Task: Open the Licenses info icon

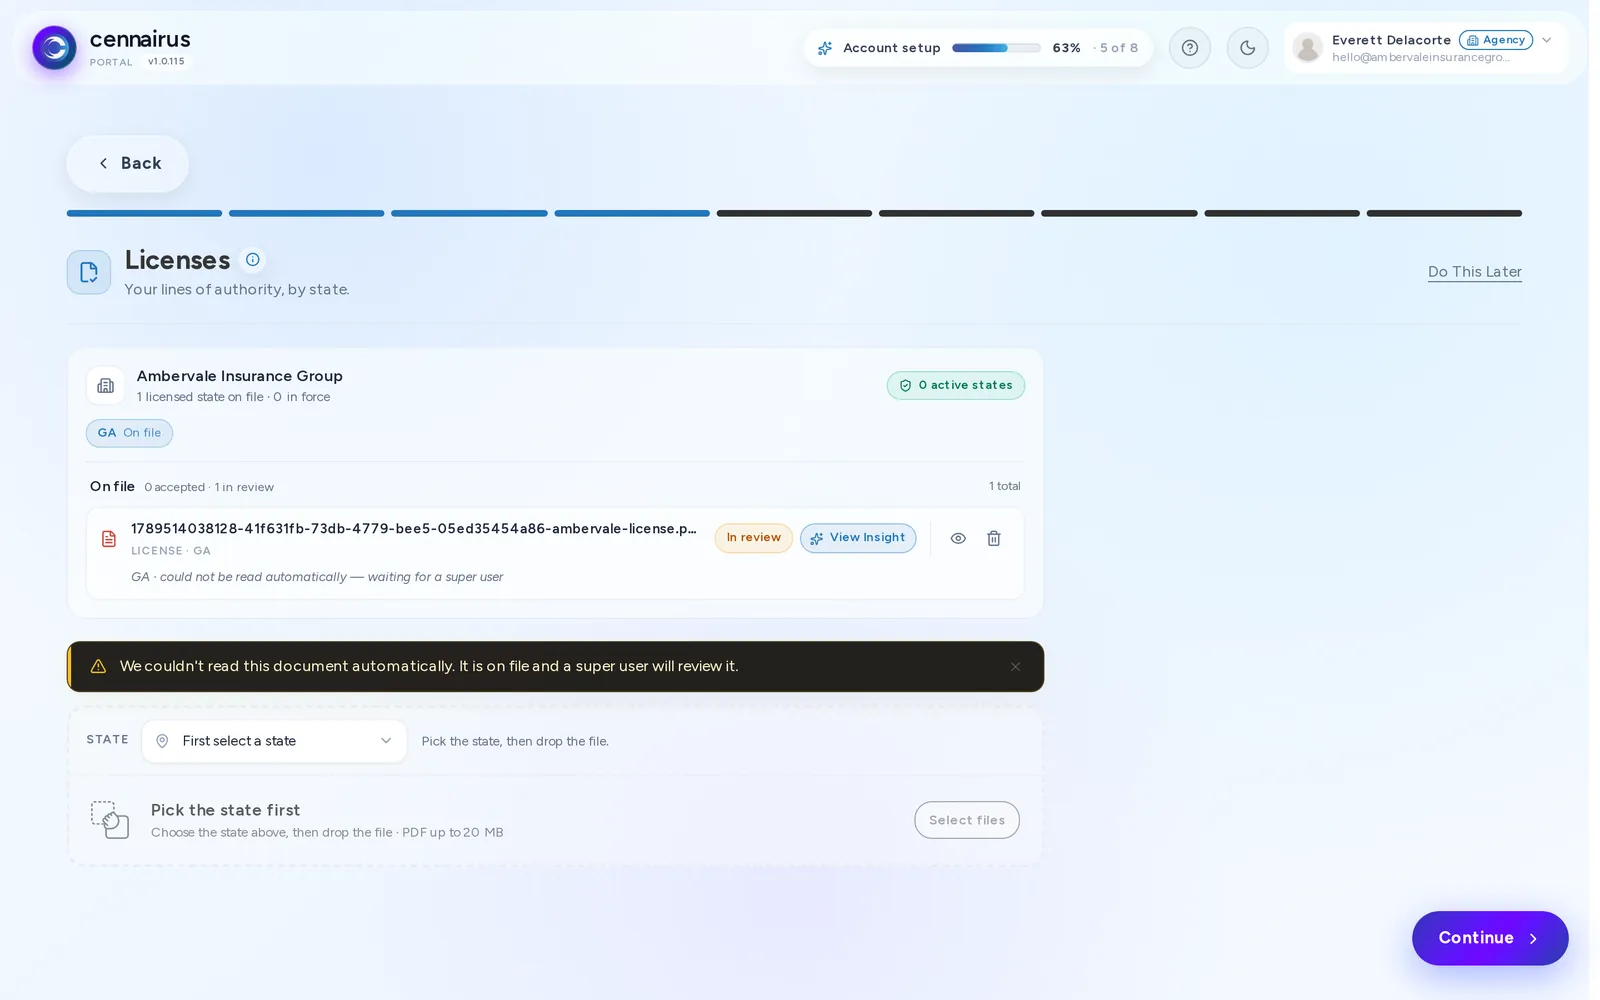Action: (253, 260)
